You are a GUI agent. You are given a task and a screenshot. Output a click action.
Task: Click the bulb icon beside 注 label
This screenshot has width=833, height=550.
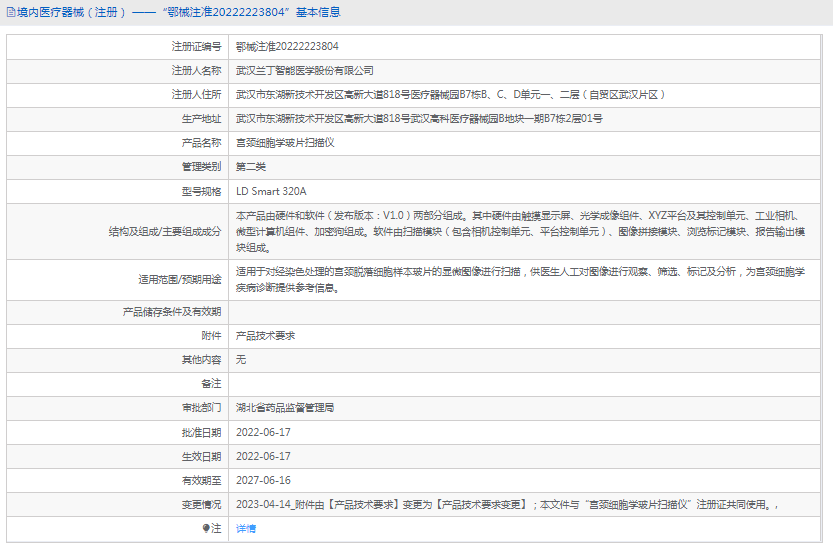coord(206,528)
